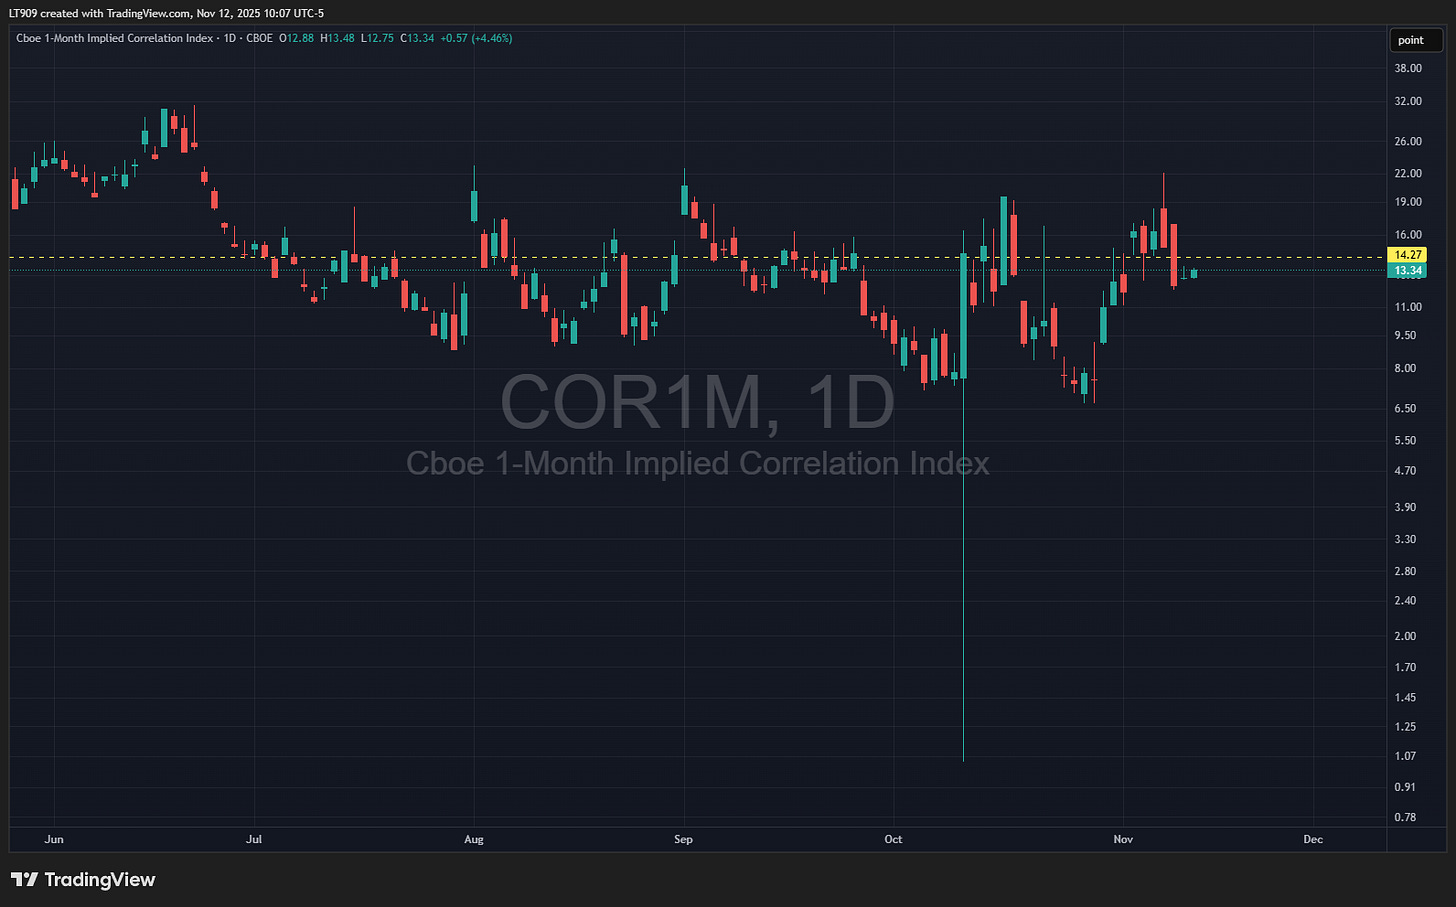Click the 3.30 price axis label

coord(1405,539)
